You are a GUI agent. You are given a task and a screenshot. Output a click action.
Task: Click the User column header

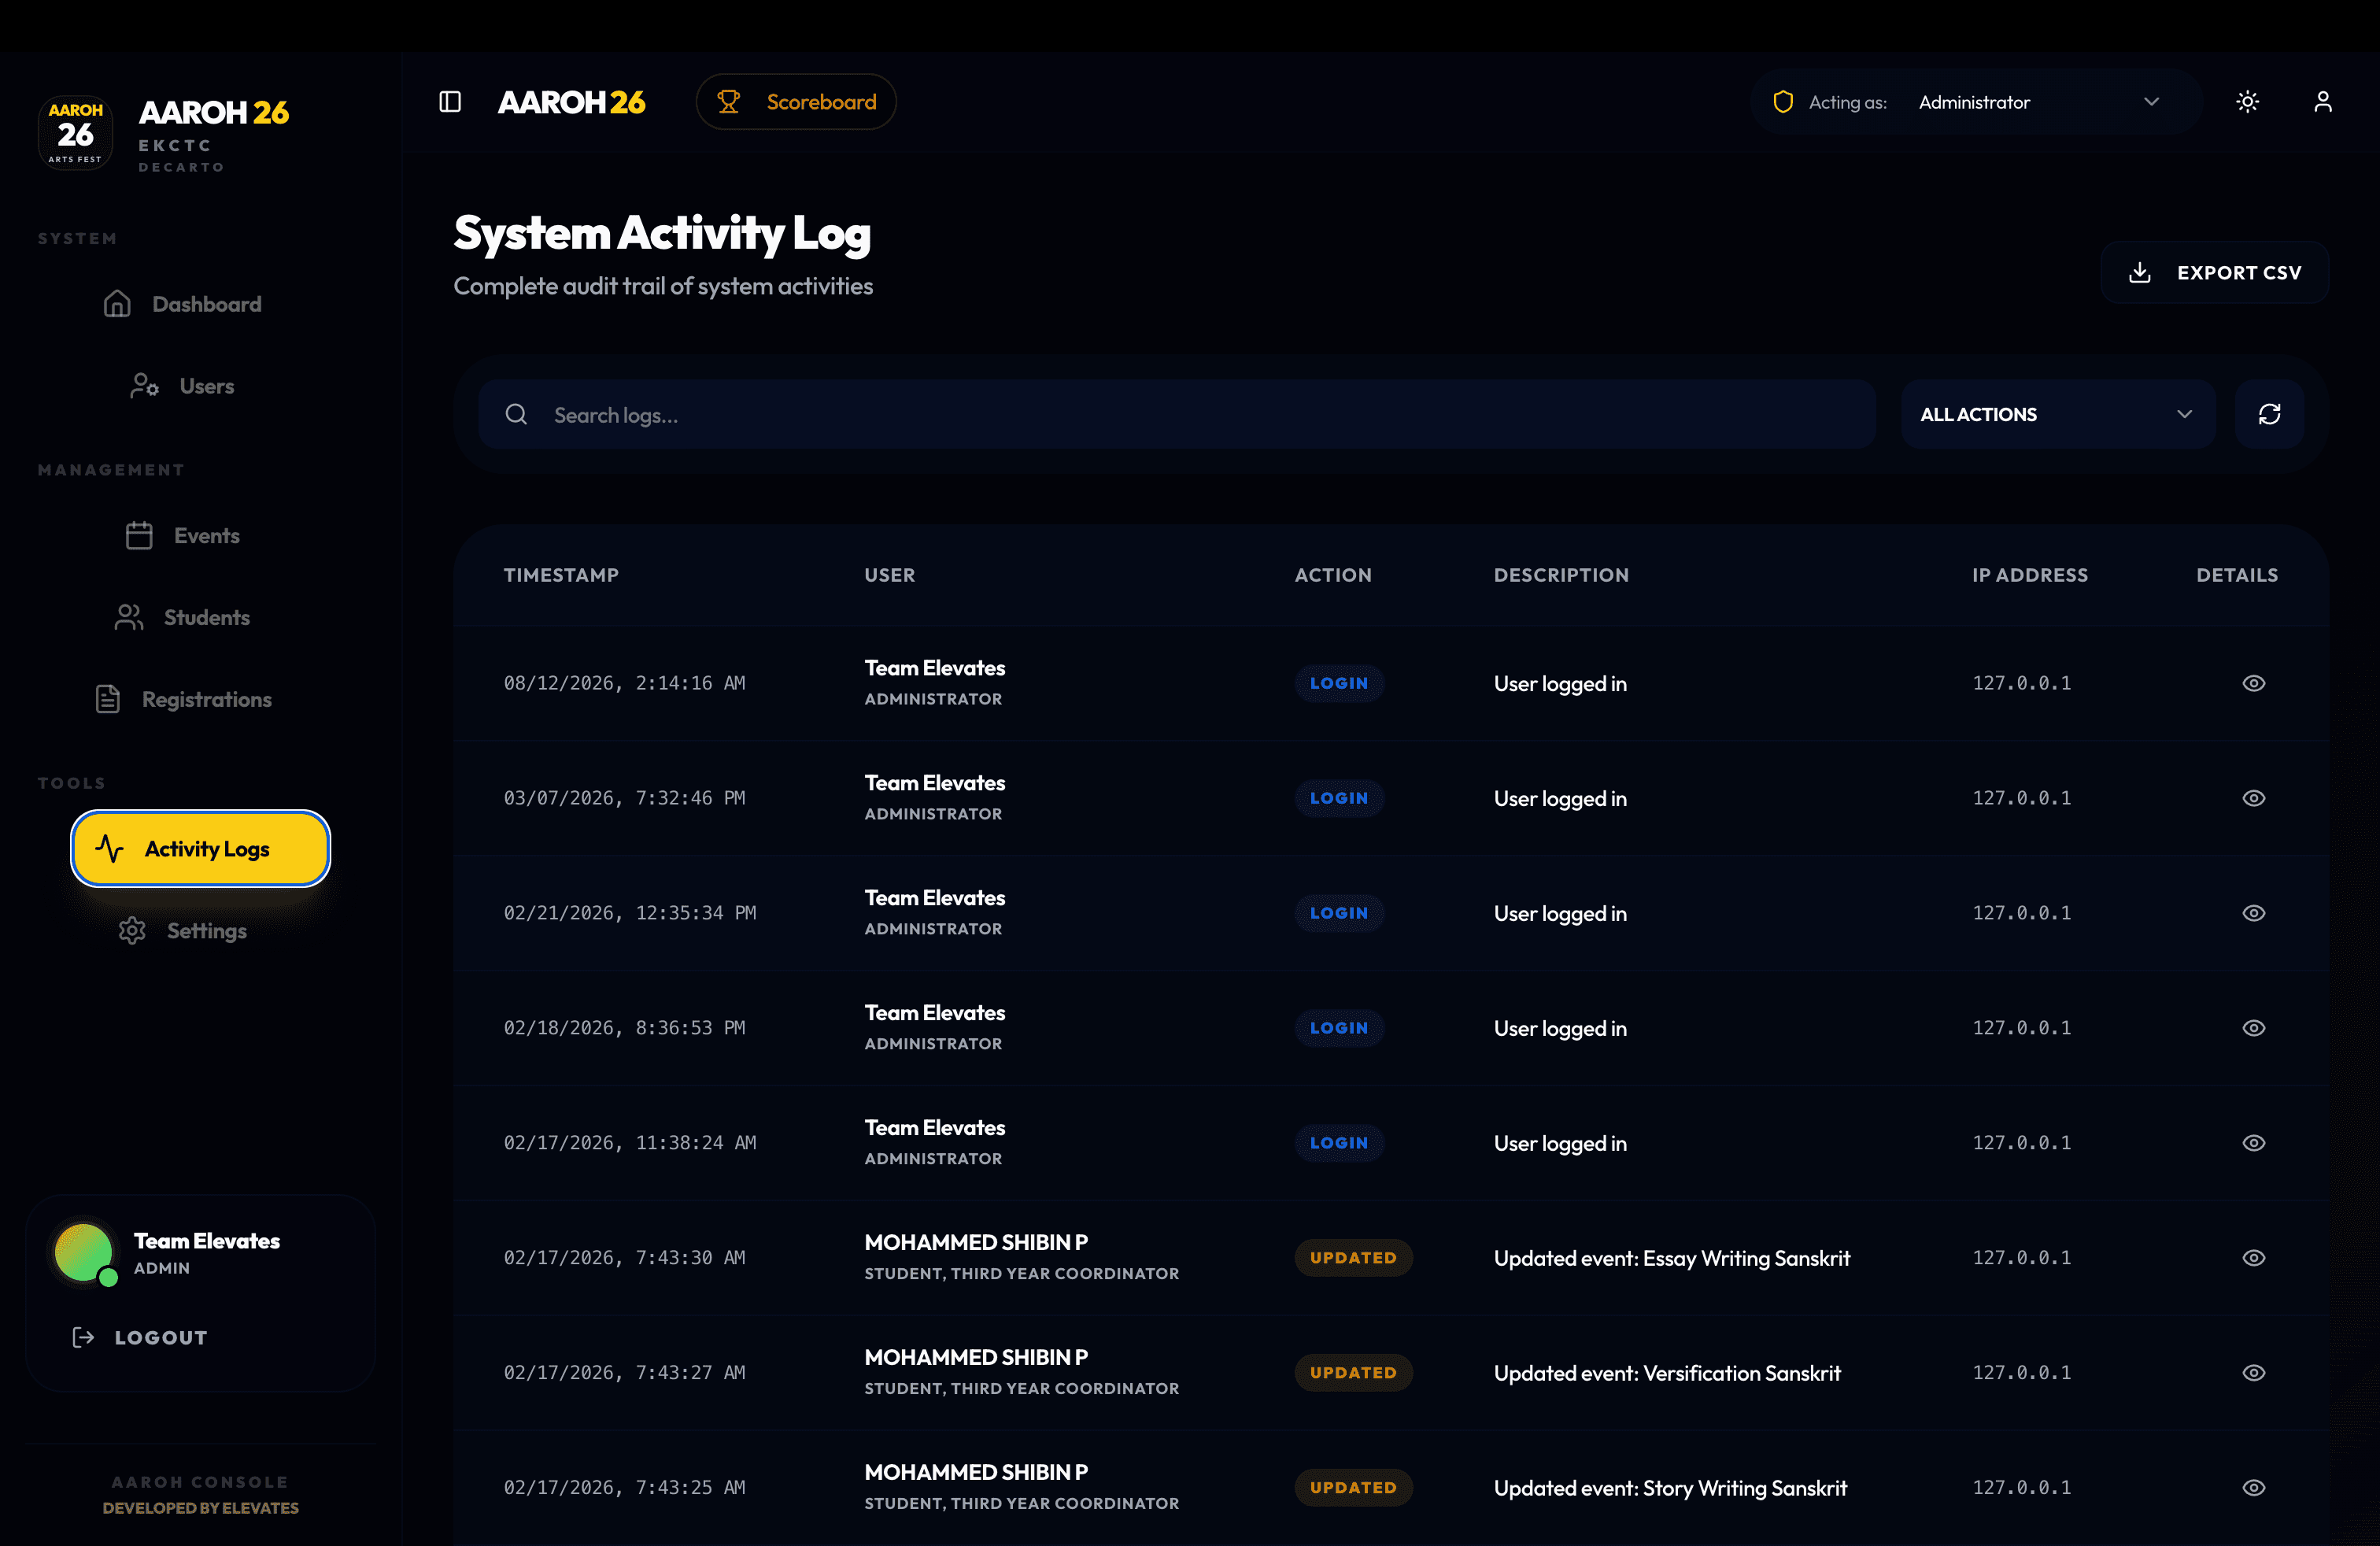(x=889, y=575)
